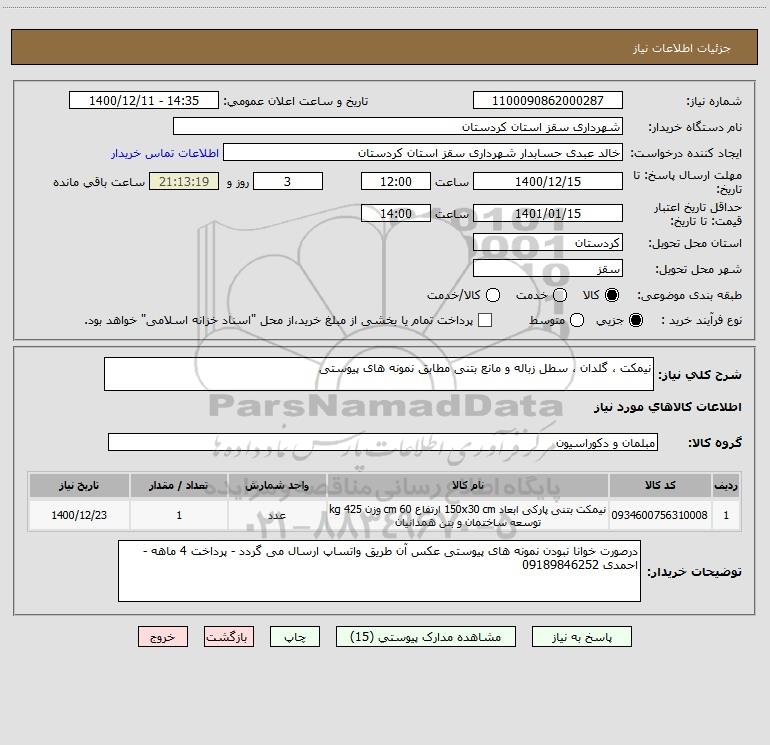This screenshot has height=745, width=770.
Task: Open مشاهده مدارک پیوستی (15) attachments
Action: pos(426,637)
